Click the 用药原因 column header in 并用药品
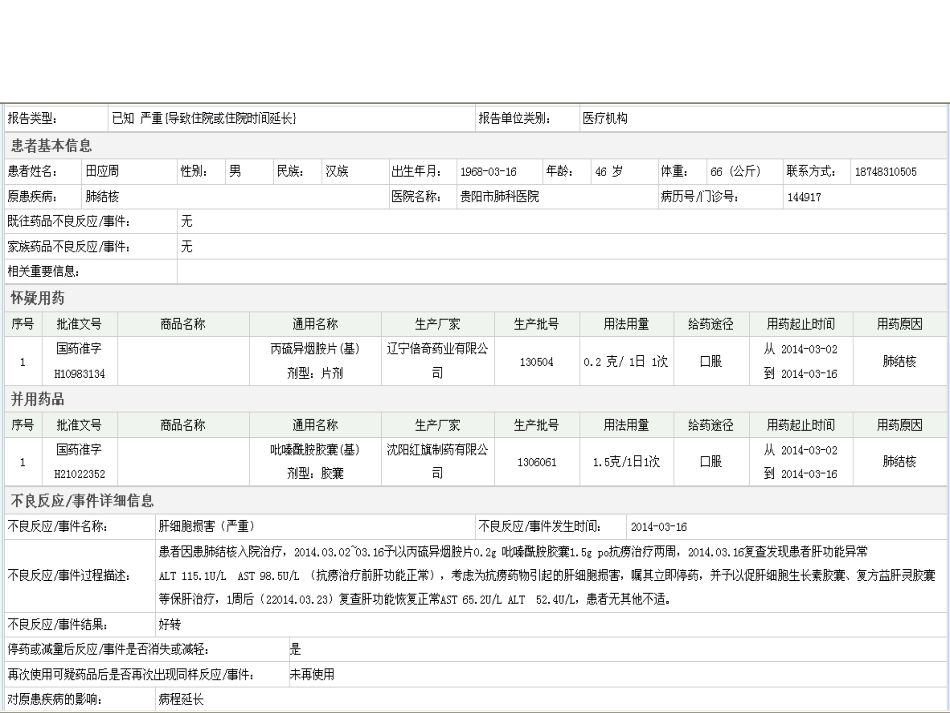950x713 pixels. tap(900, 425)
